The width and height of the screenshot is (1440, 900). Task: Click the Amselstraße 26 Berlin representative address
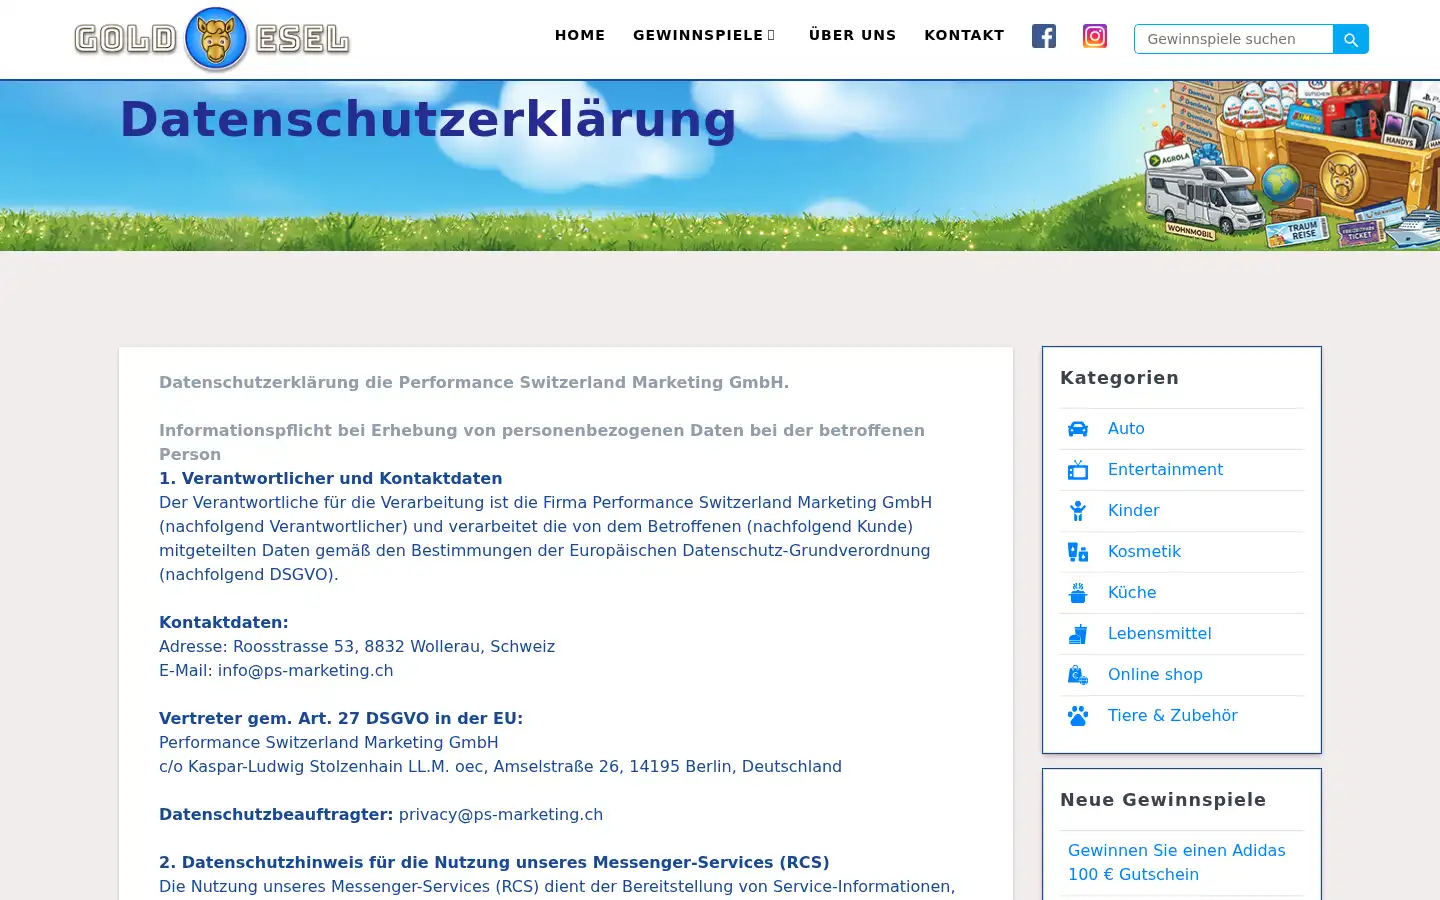[x=500, y=767]
